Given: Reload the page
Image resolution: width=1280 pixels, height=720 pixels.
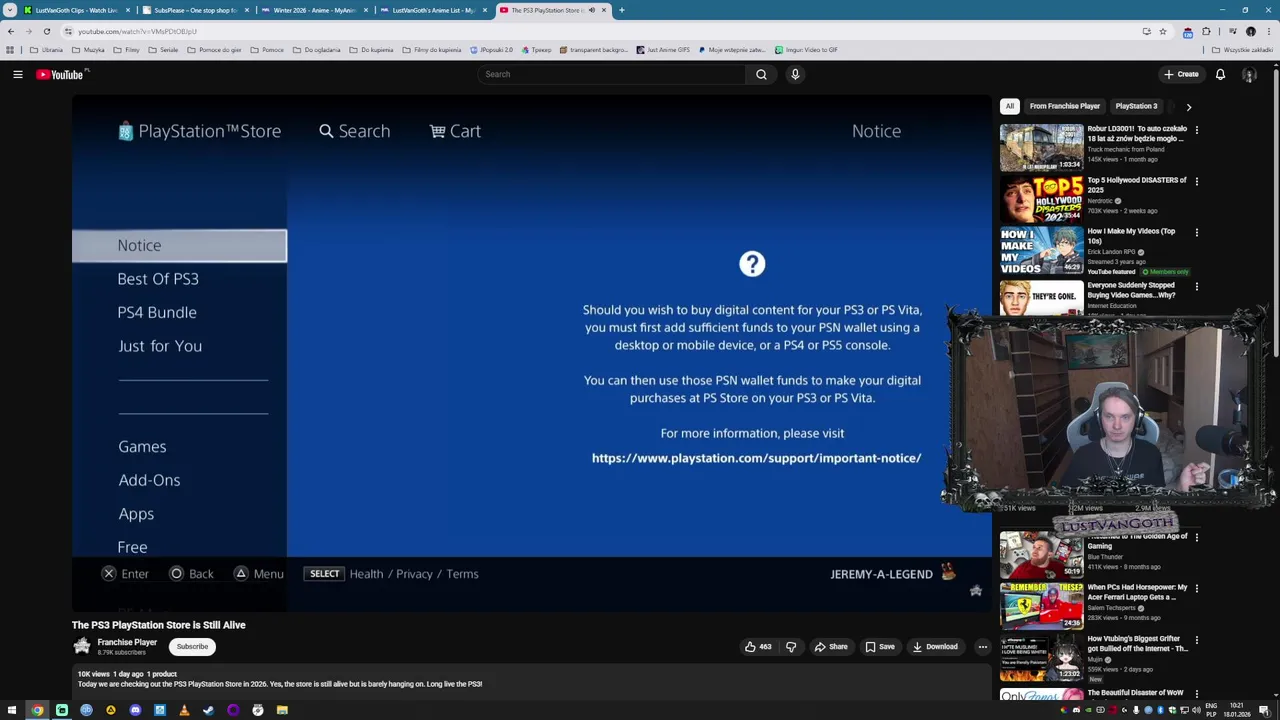Looking at the screenshot, I should (46, 31).
